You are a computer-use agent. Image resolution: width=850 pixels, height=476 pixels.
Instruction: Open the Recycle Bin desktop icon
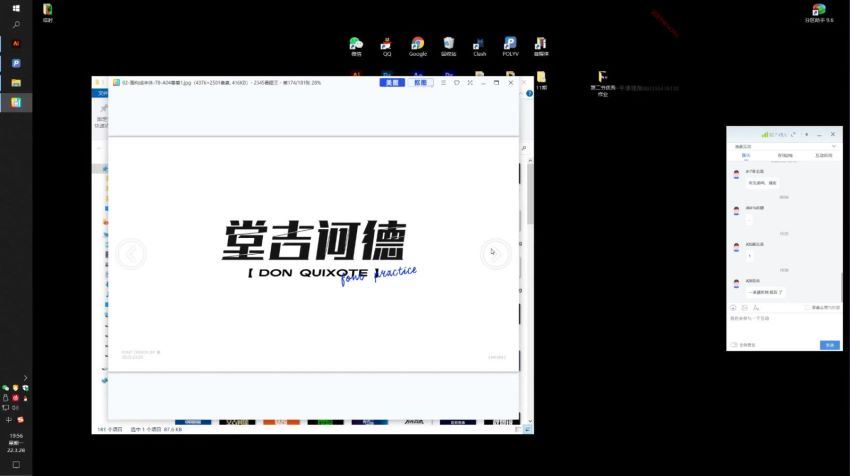point(449,45)
